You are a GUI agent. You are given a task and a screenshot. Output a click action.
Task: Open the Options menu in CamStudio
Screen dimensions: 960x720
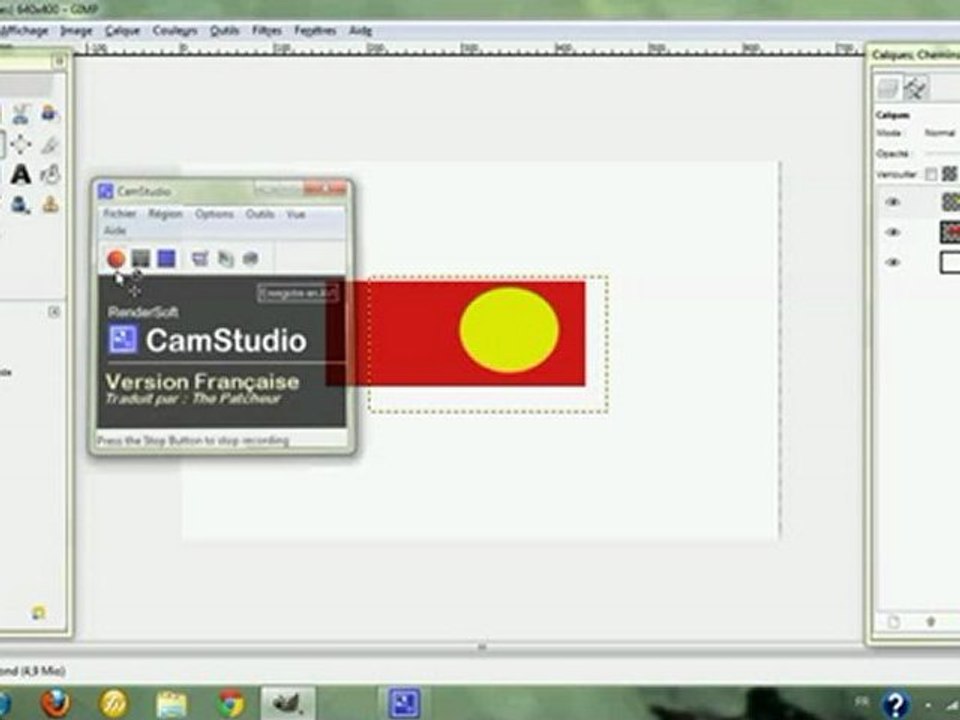214,214
